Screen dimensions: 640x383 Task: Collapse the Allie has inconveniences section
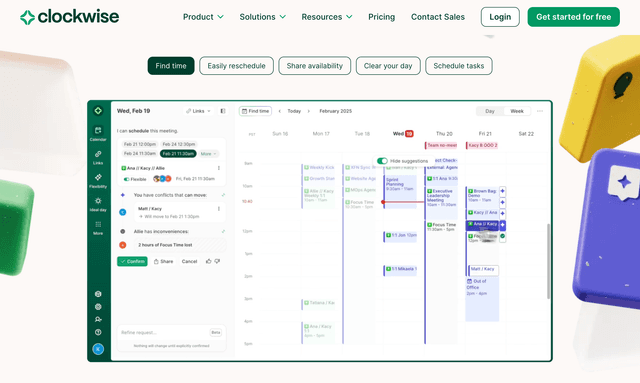tap(223, 232)
